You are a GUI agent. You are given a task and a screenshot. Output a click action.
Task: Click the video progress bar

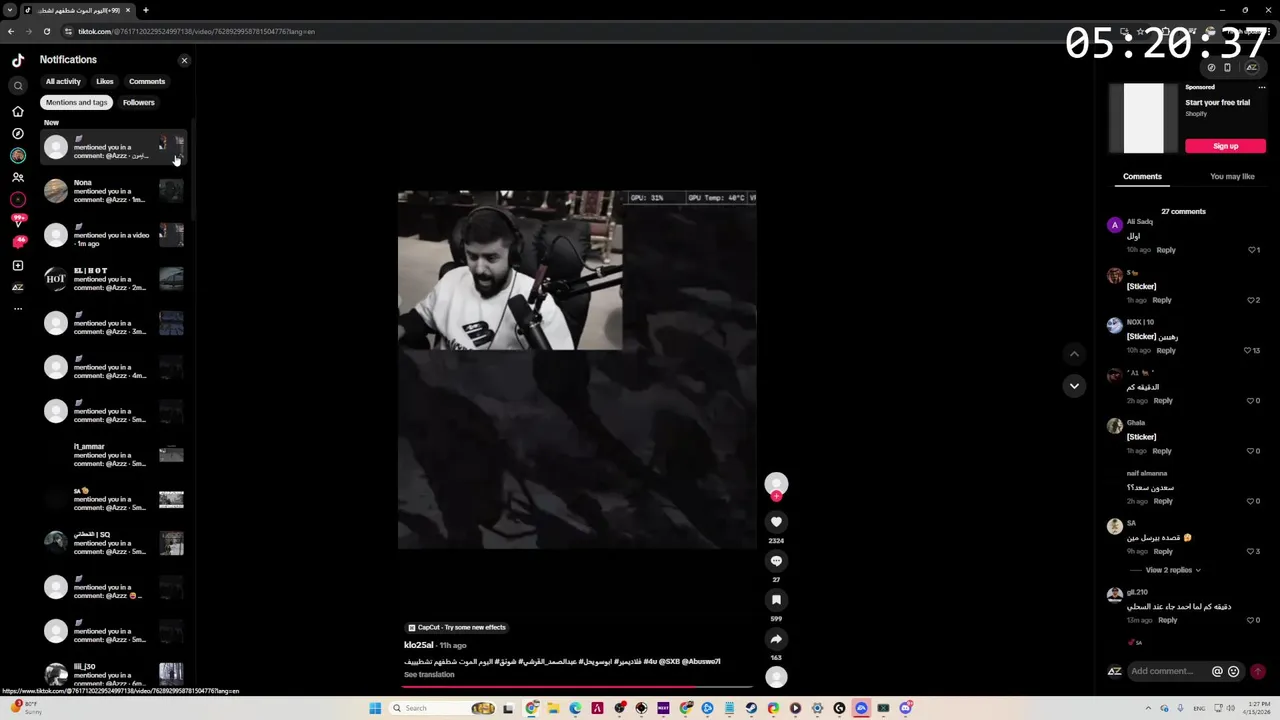coord(577,687)
